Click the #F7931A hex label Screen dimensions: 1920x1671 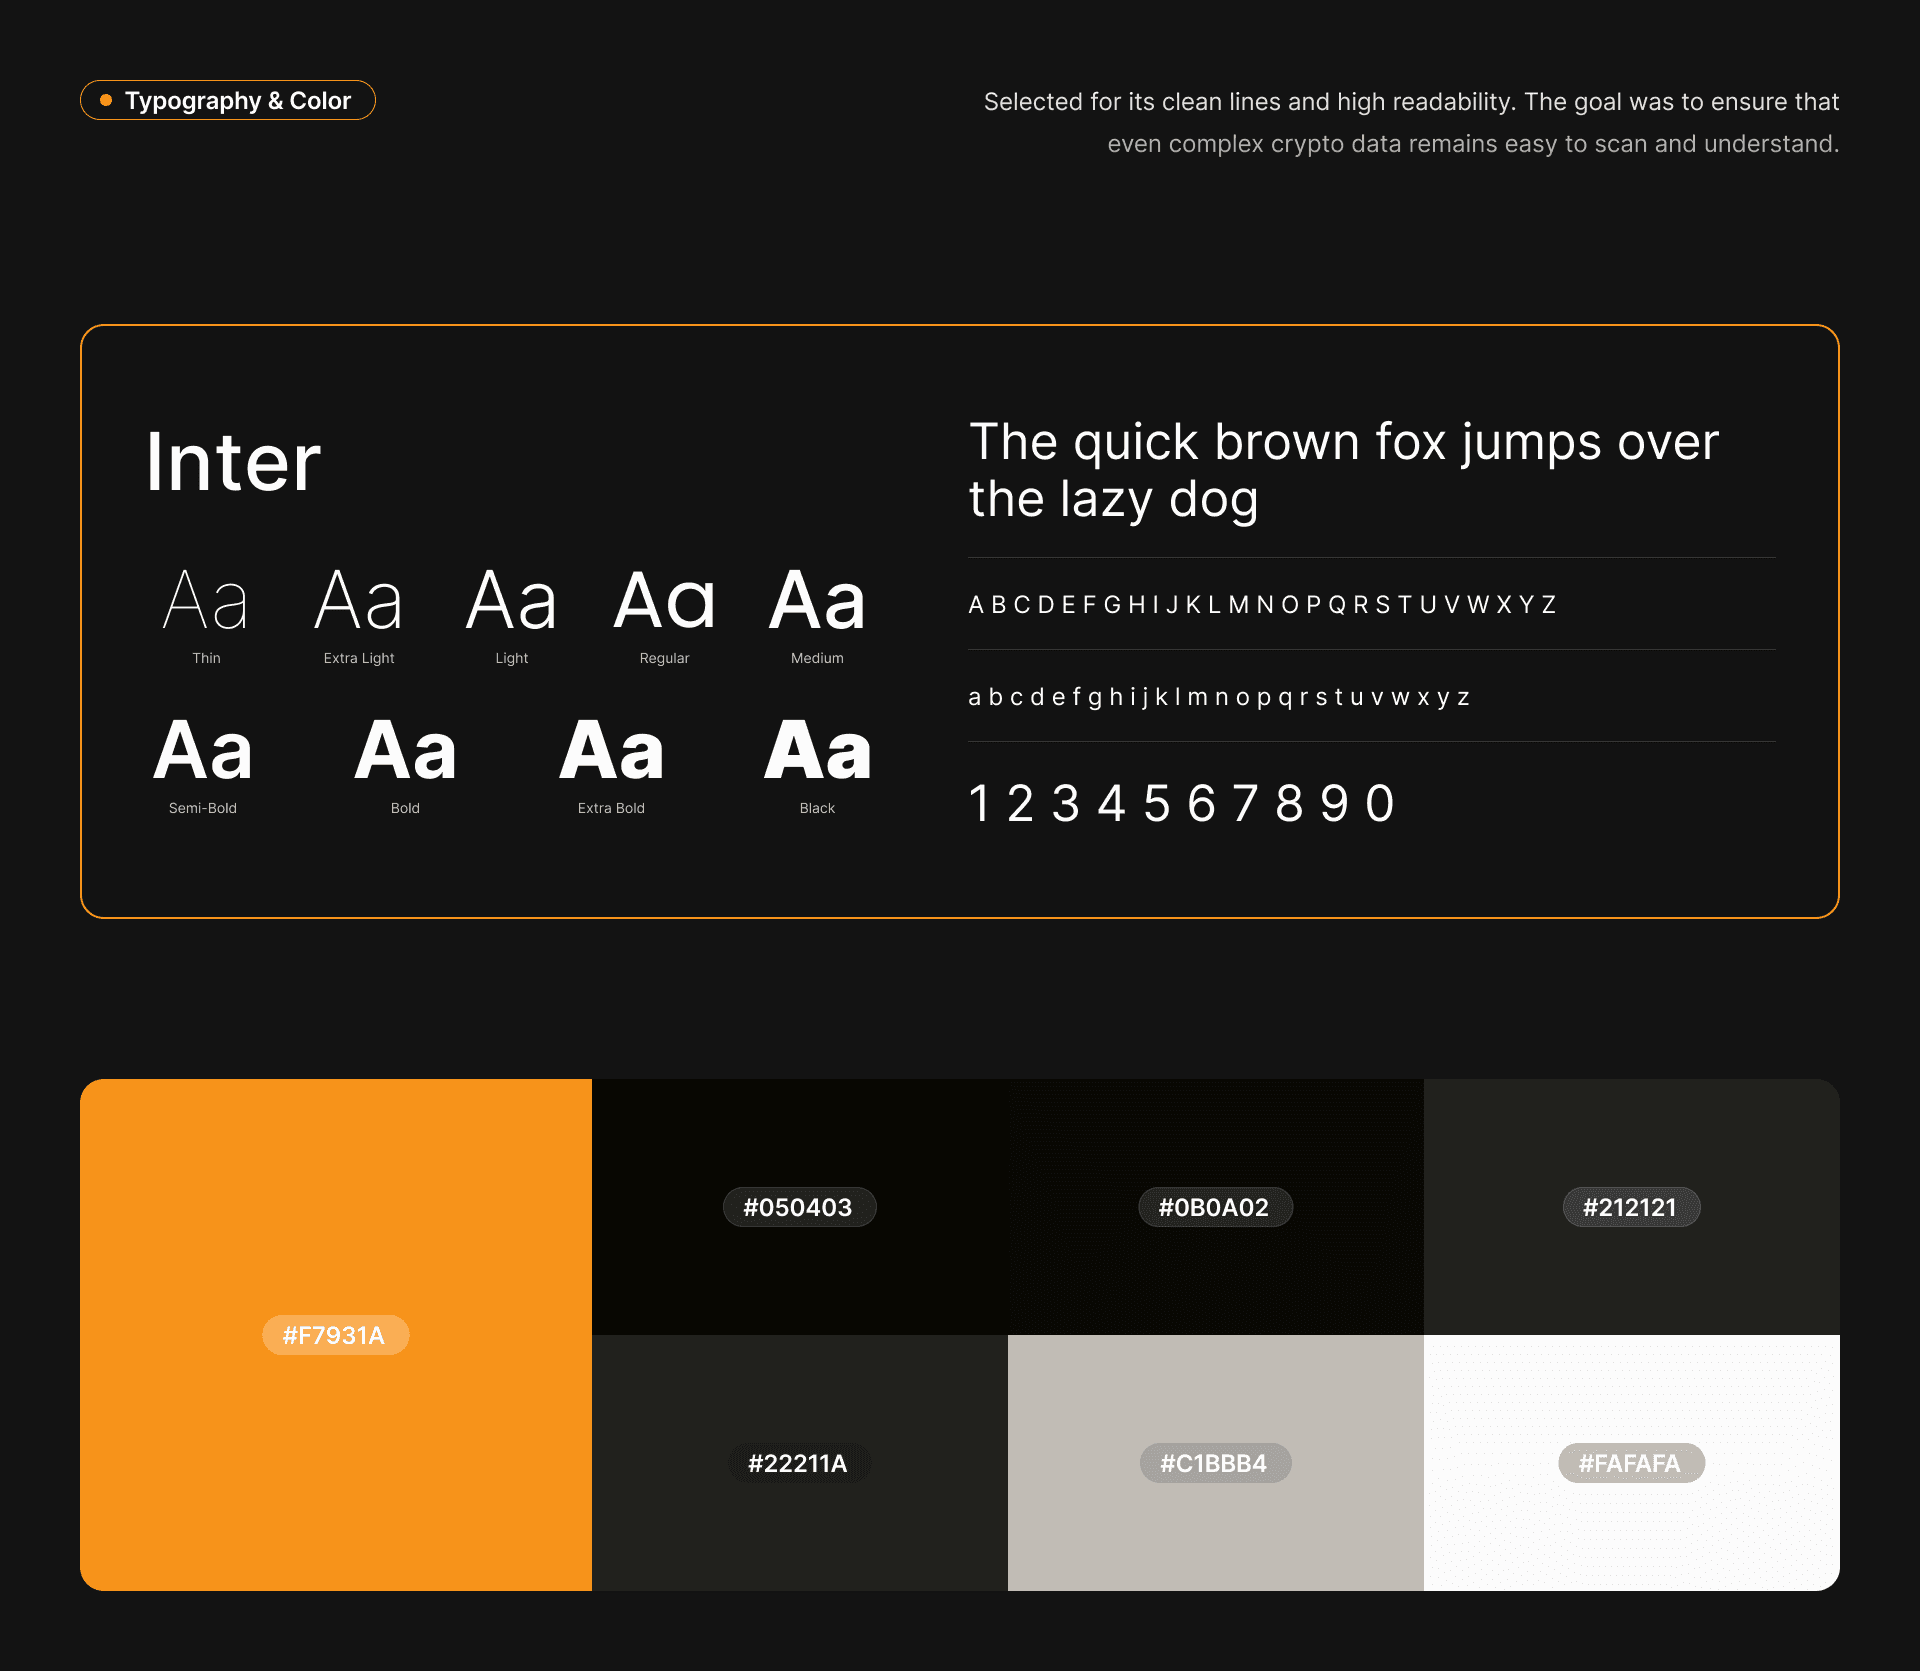[335, 1335]
